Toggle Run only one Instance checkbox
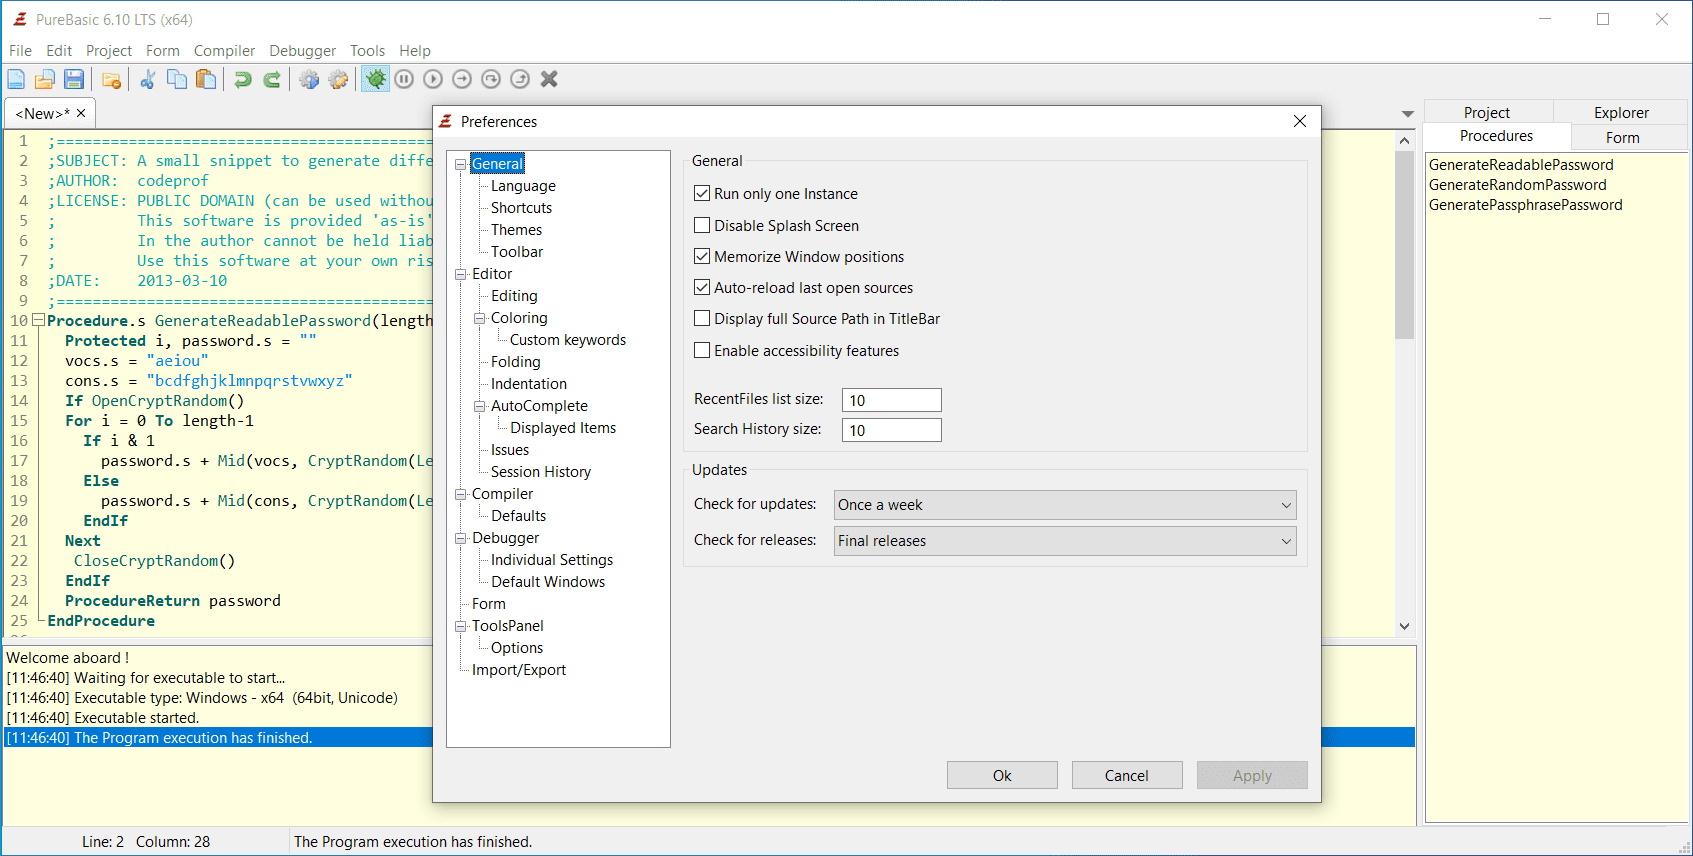 click(702, 194)
